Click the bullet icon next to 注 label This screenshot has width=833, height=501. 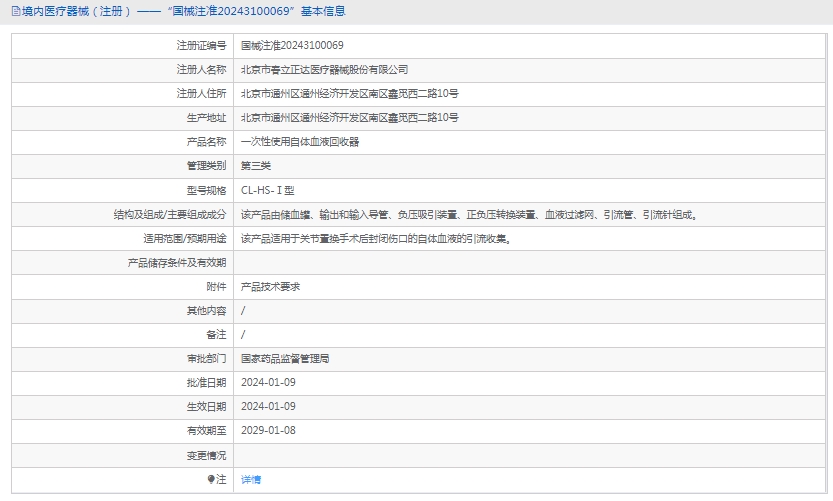click(x=210, y=479)
